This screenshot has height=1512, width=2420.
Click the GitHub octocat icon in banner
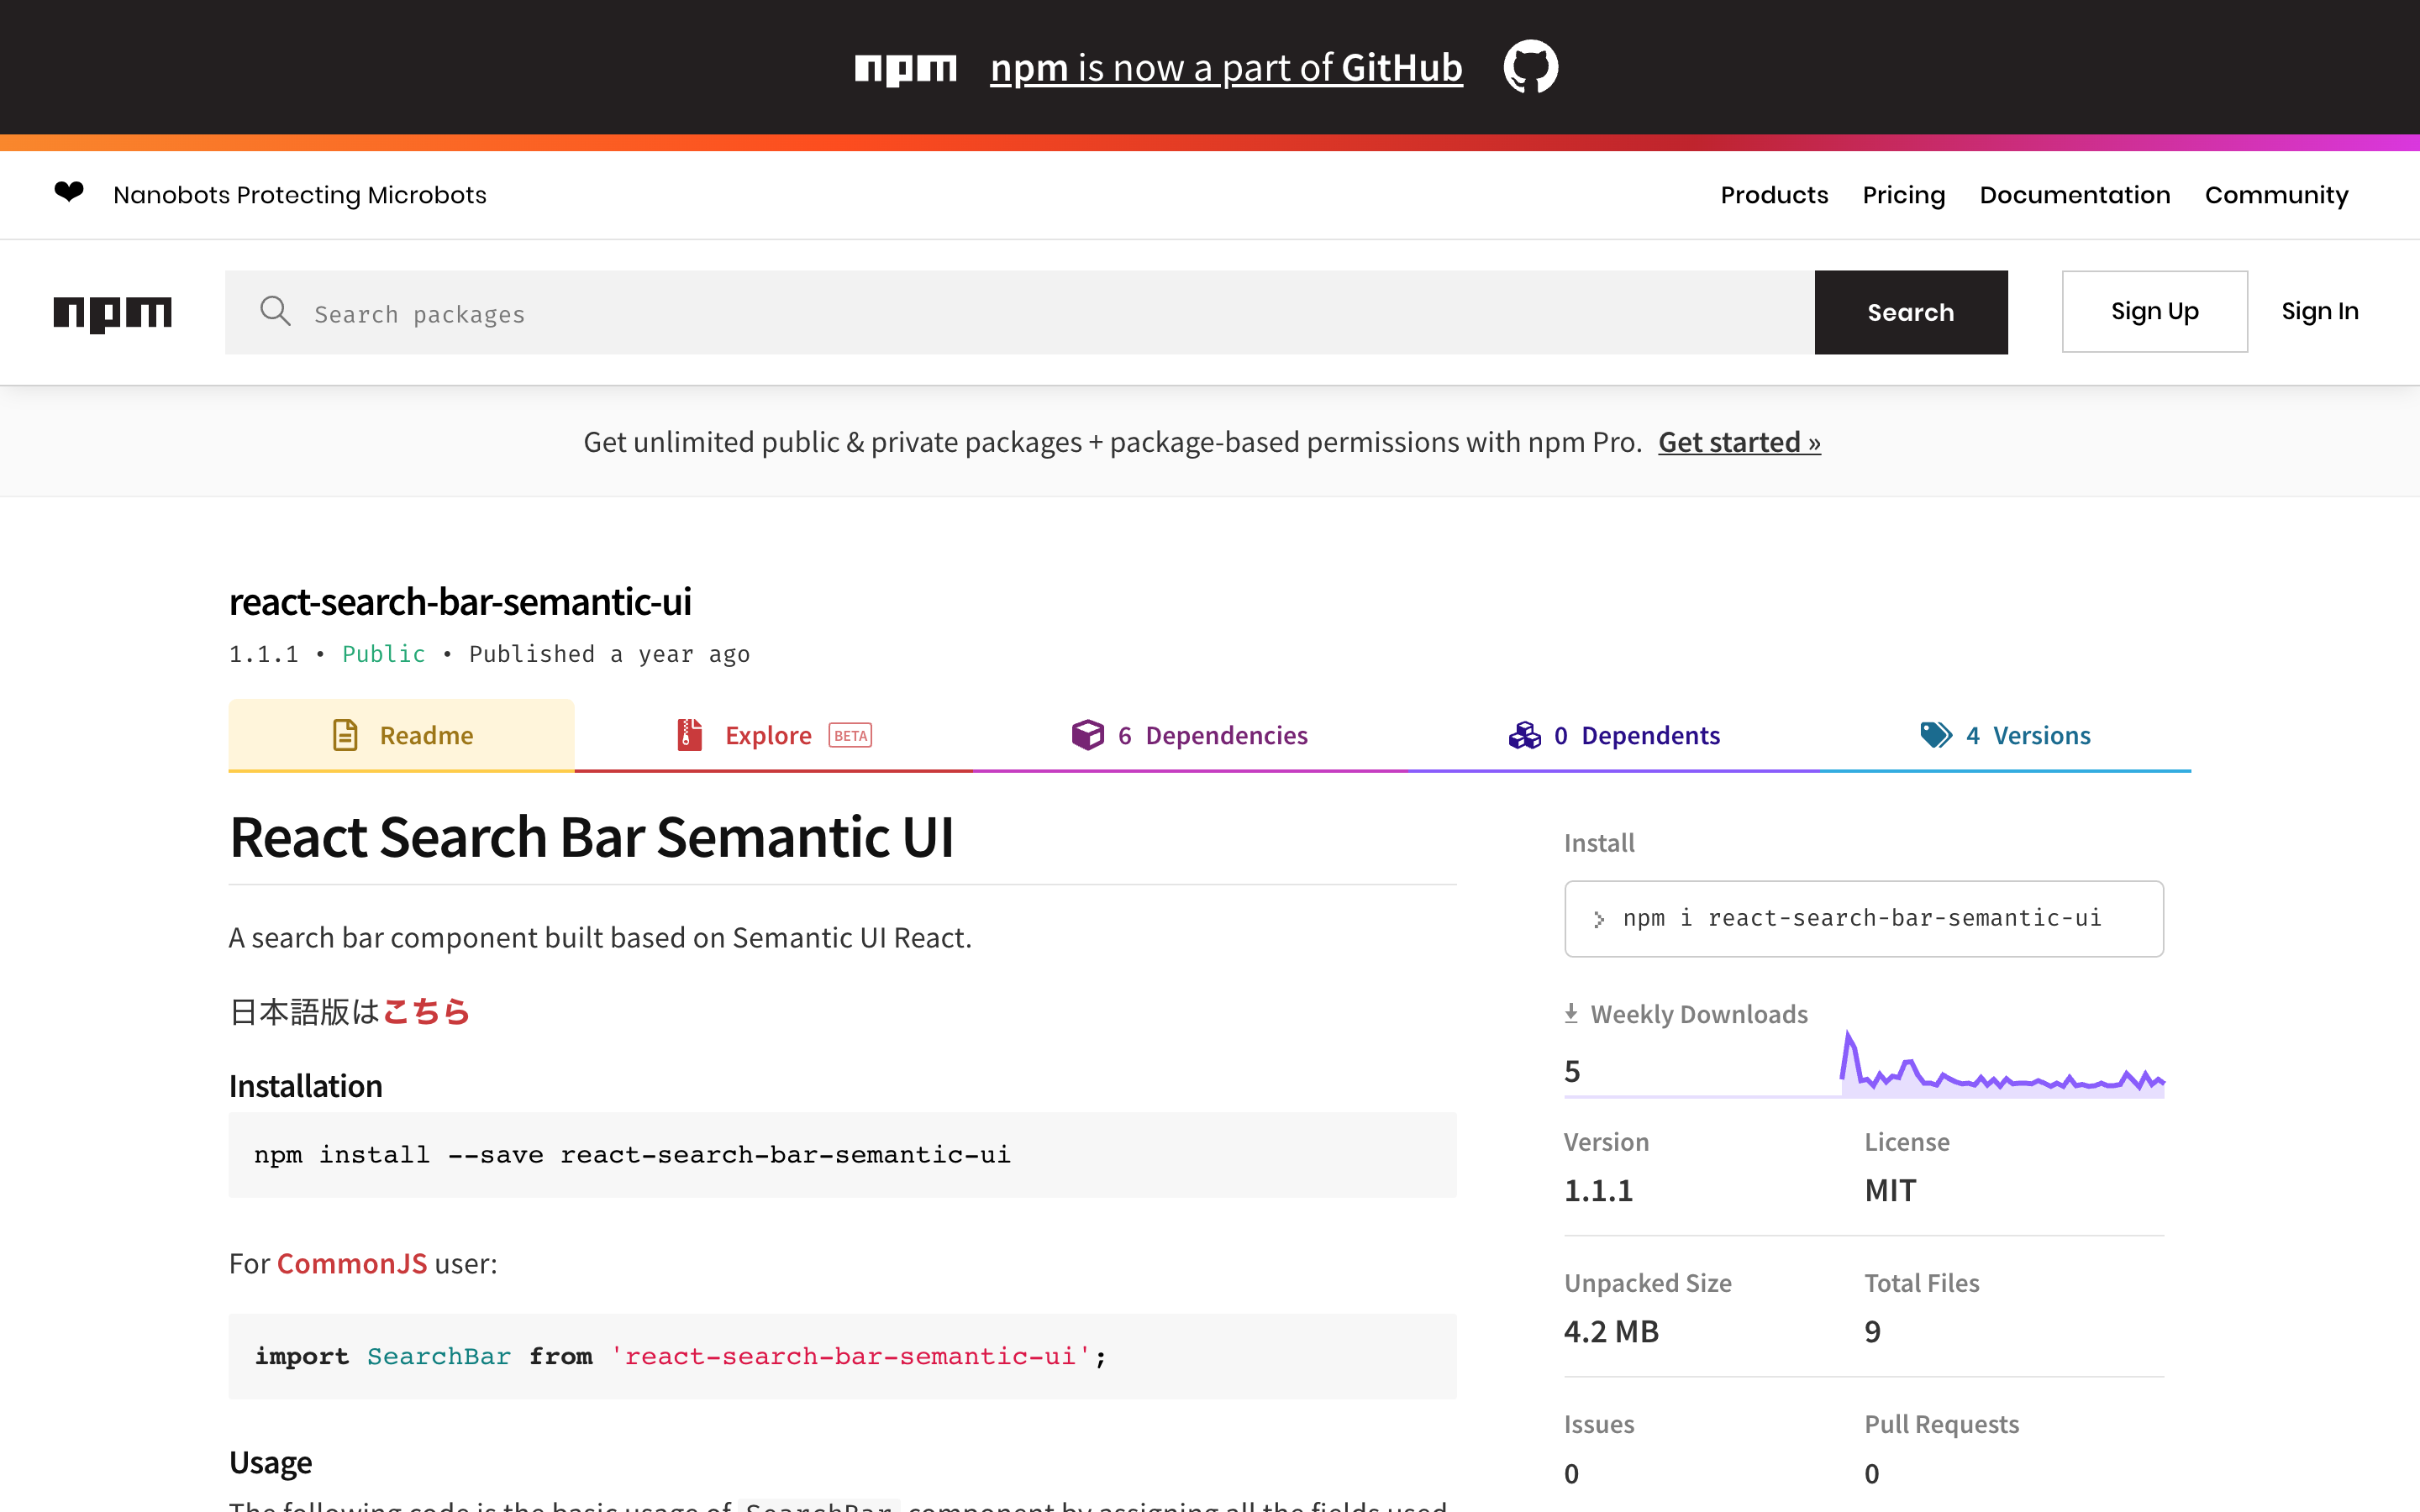[1530, 67]
